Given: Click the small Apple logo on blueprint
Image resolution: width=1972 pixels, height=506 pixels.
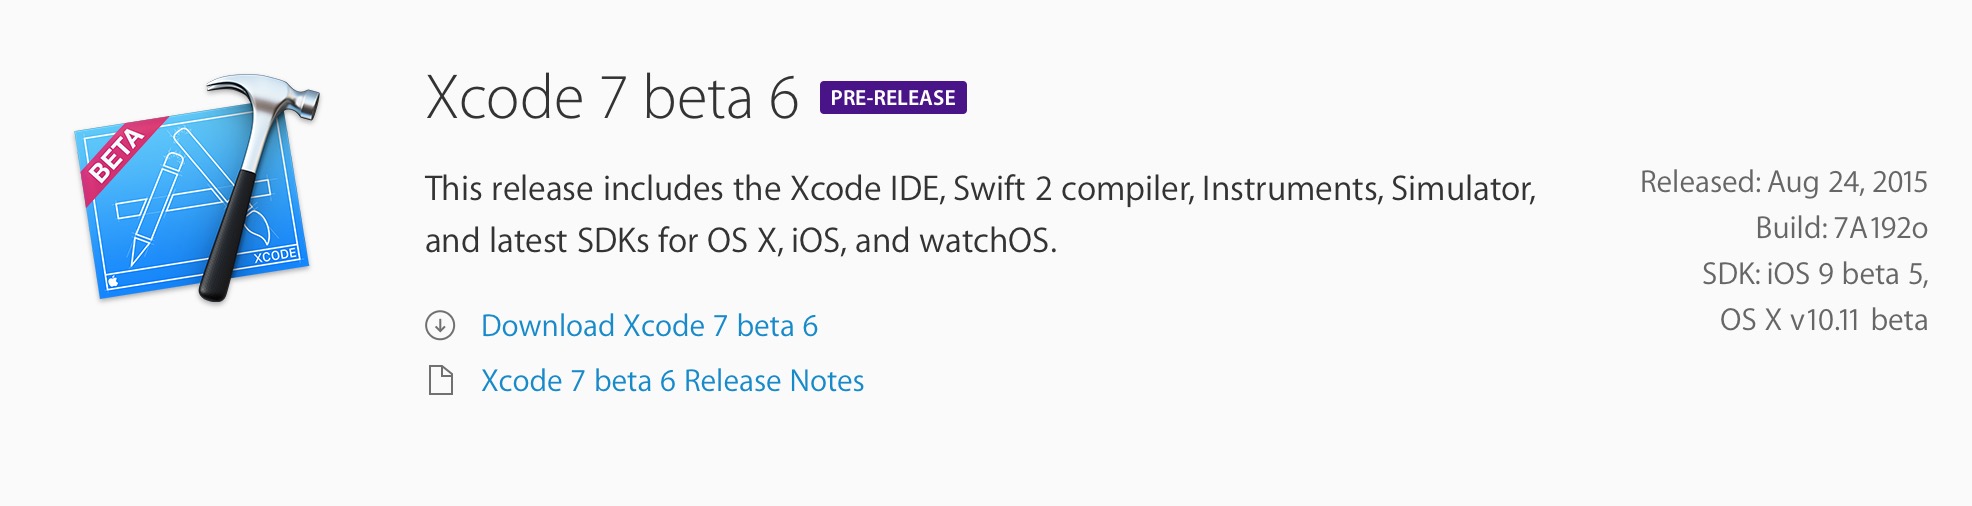Looking at the screenshot, I should point(113,281).
